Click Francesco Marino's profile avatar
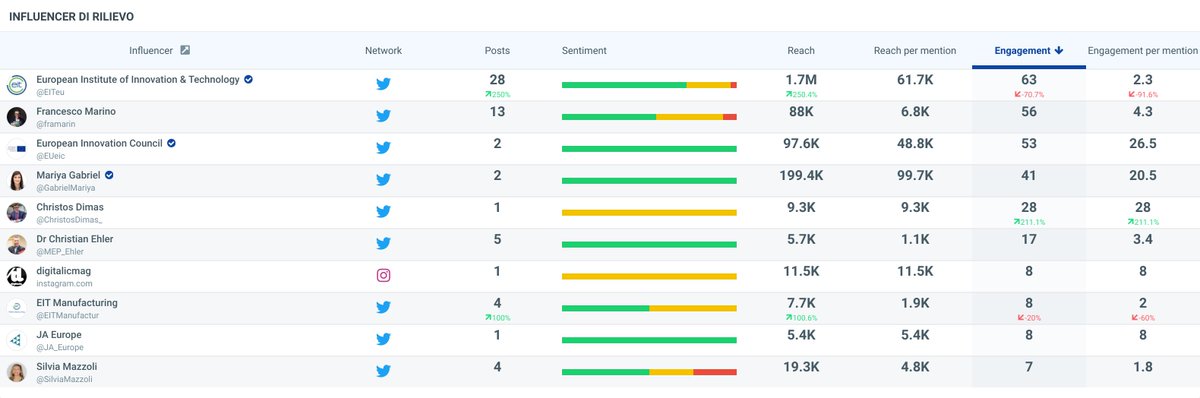This screenshot has width=1200, height=398. (x=16, y=116)
